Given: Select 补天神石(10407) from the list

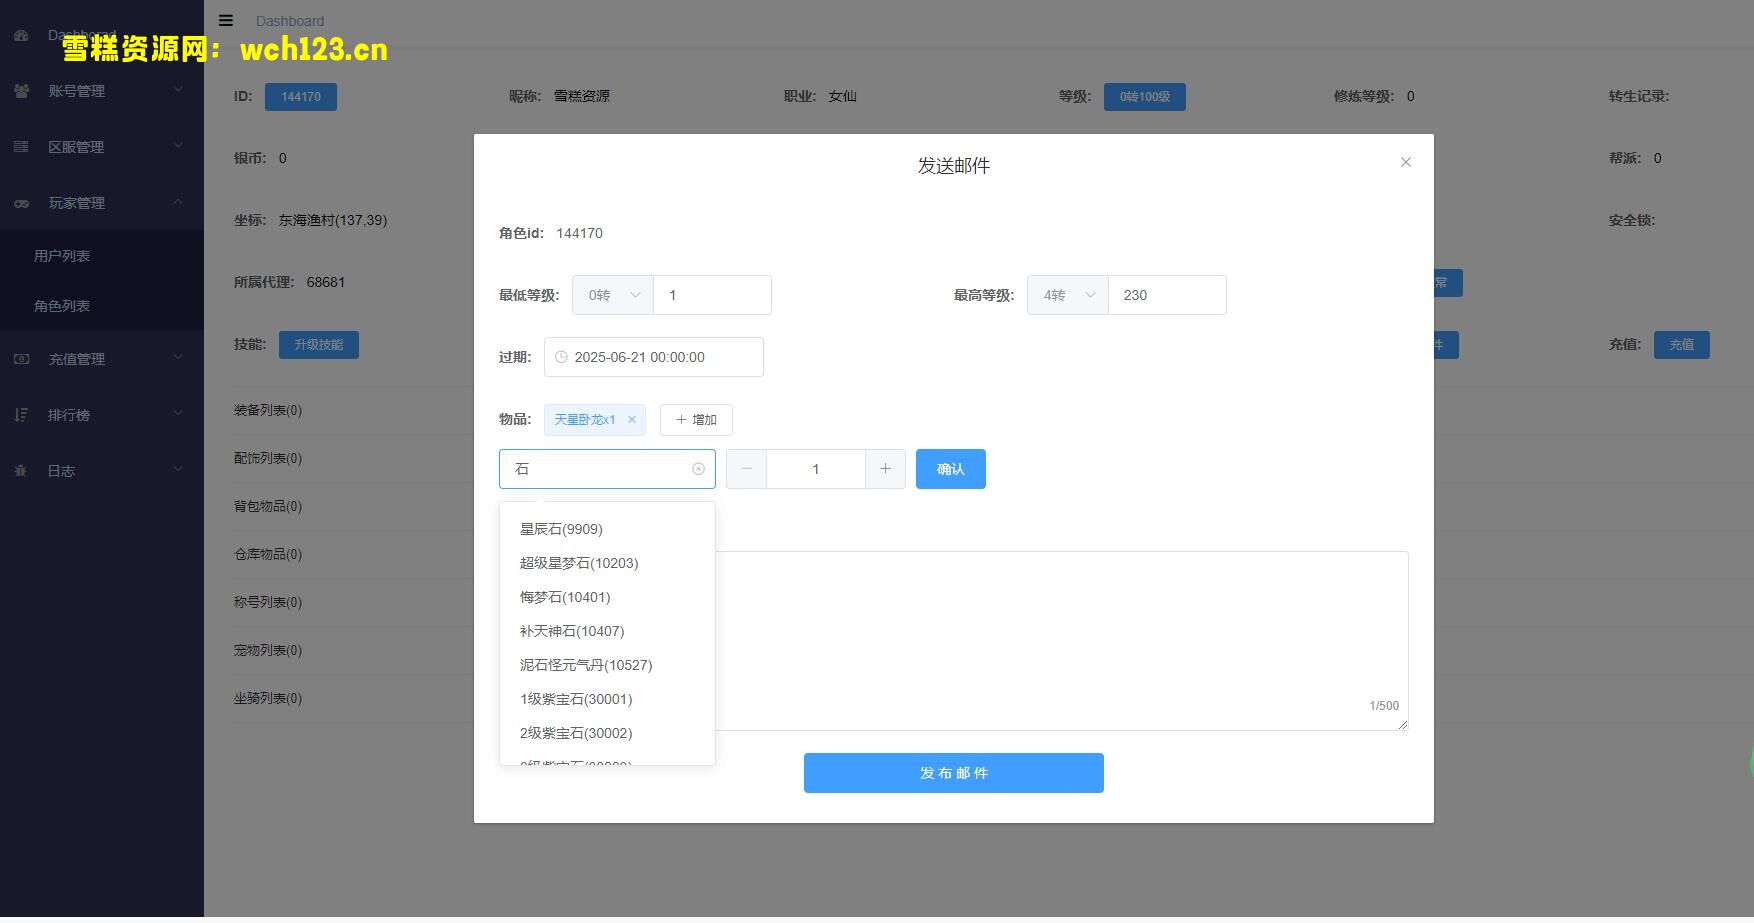Looking at the screenshot, I should (607, 631).
